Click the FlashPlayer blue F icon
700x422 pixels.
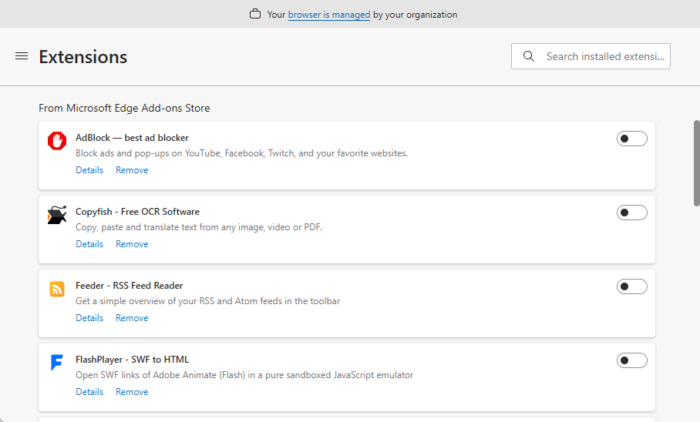[57, 363]
